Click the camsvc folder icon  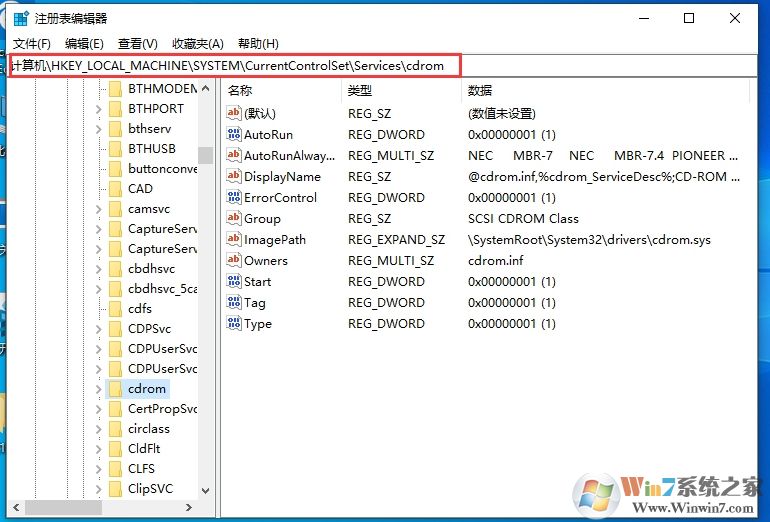115,209
